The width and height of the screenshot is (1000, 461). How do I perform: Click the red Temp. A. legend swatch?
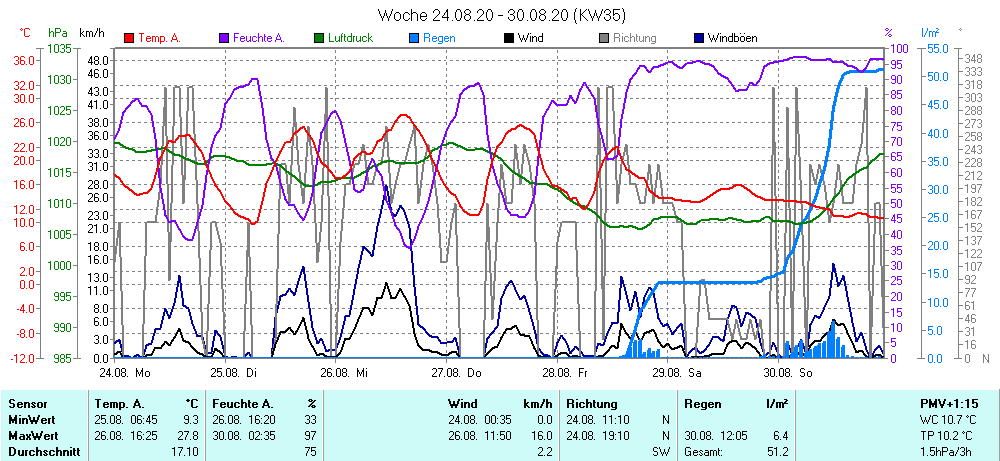tap(129, 38)
